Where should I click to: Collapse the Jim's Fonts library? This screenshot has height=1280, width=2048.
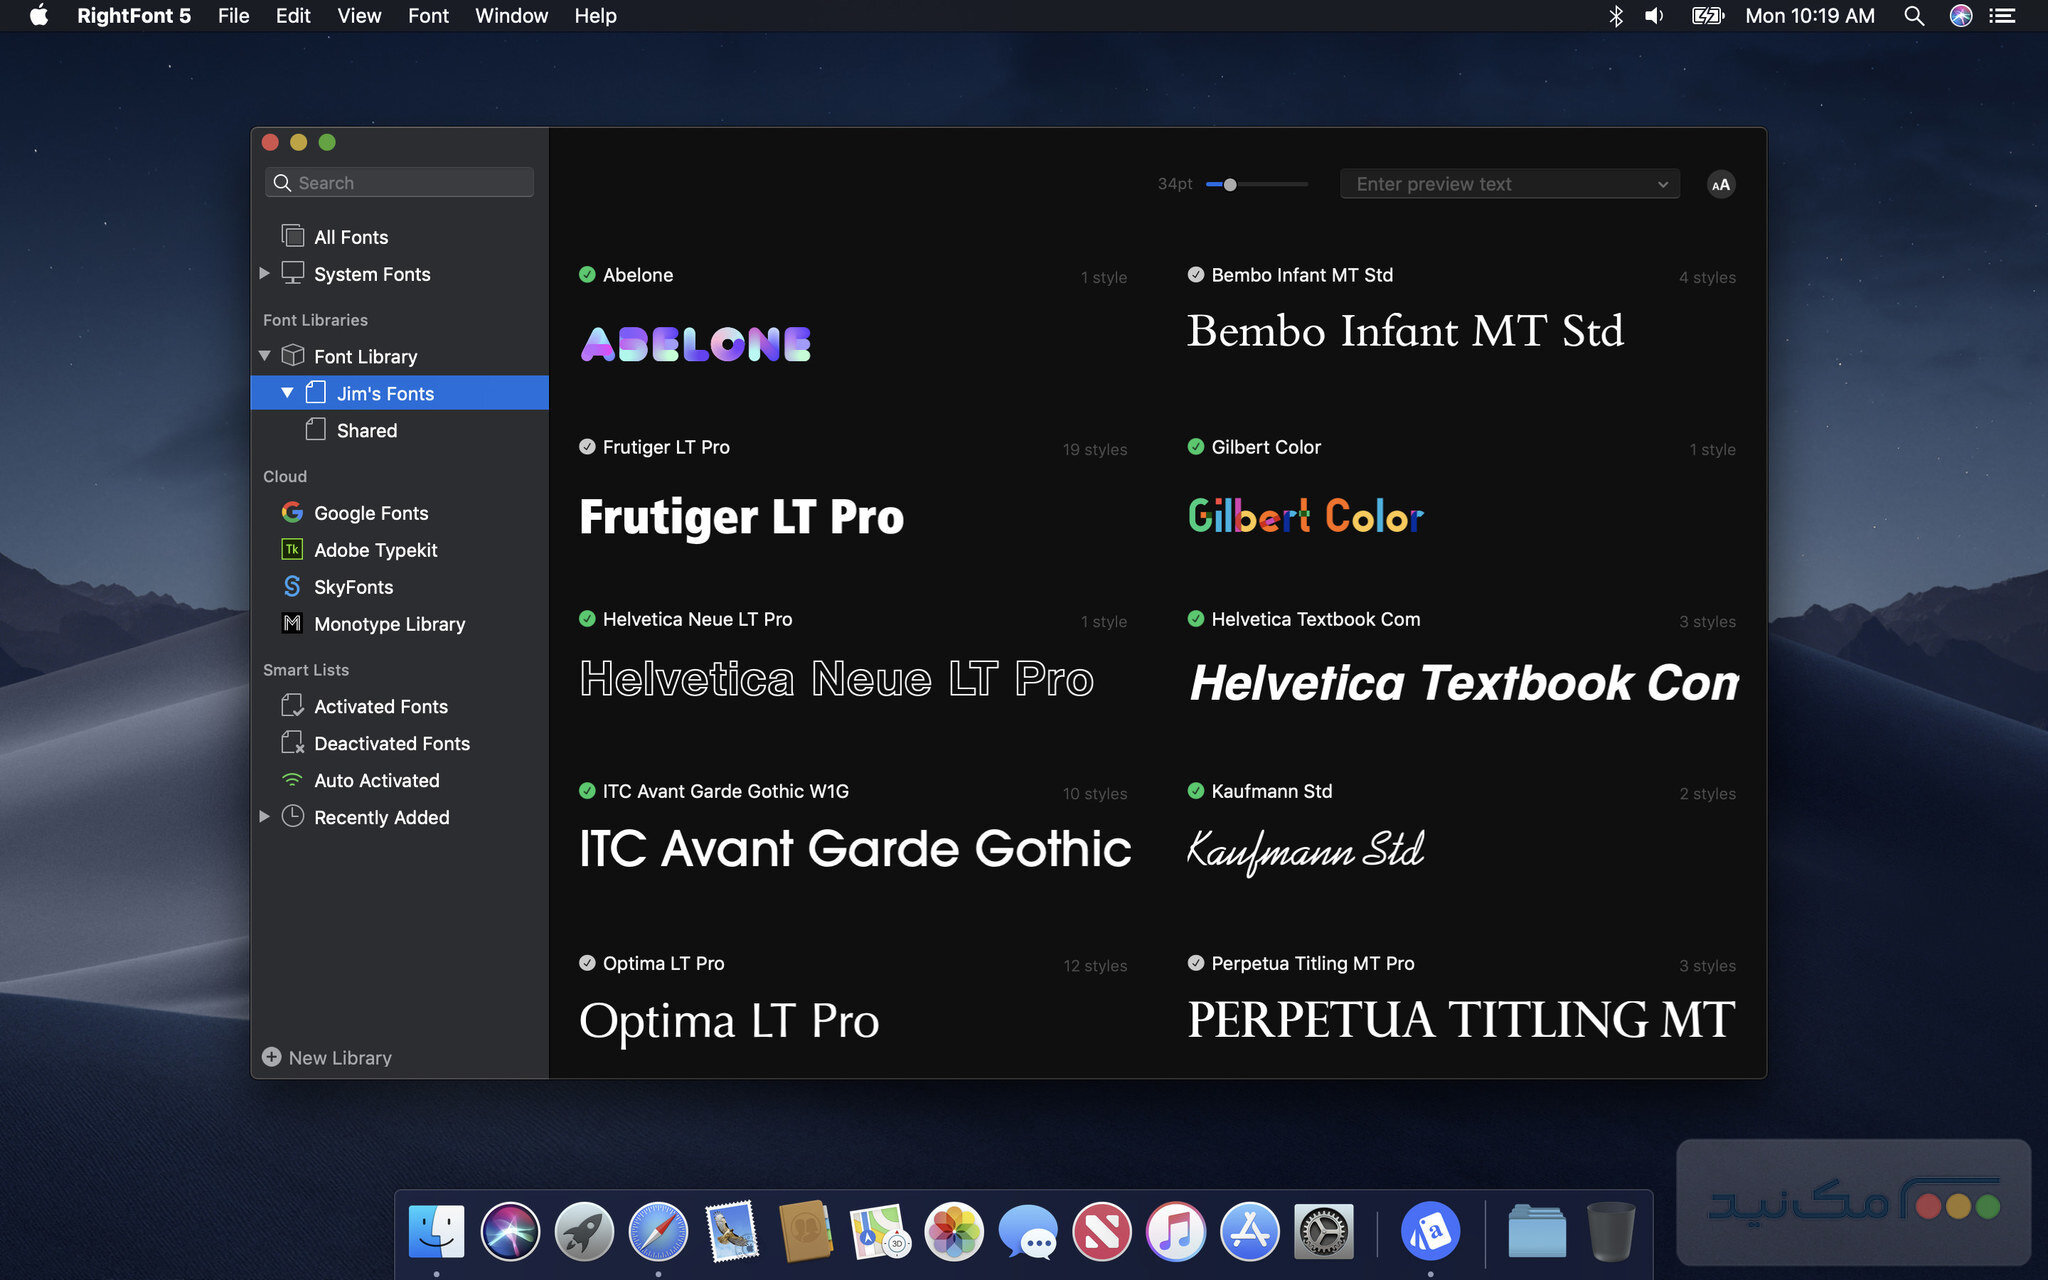click(x=287, y=393)
